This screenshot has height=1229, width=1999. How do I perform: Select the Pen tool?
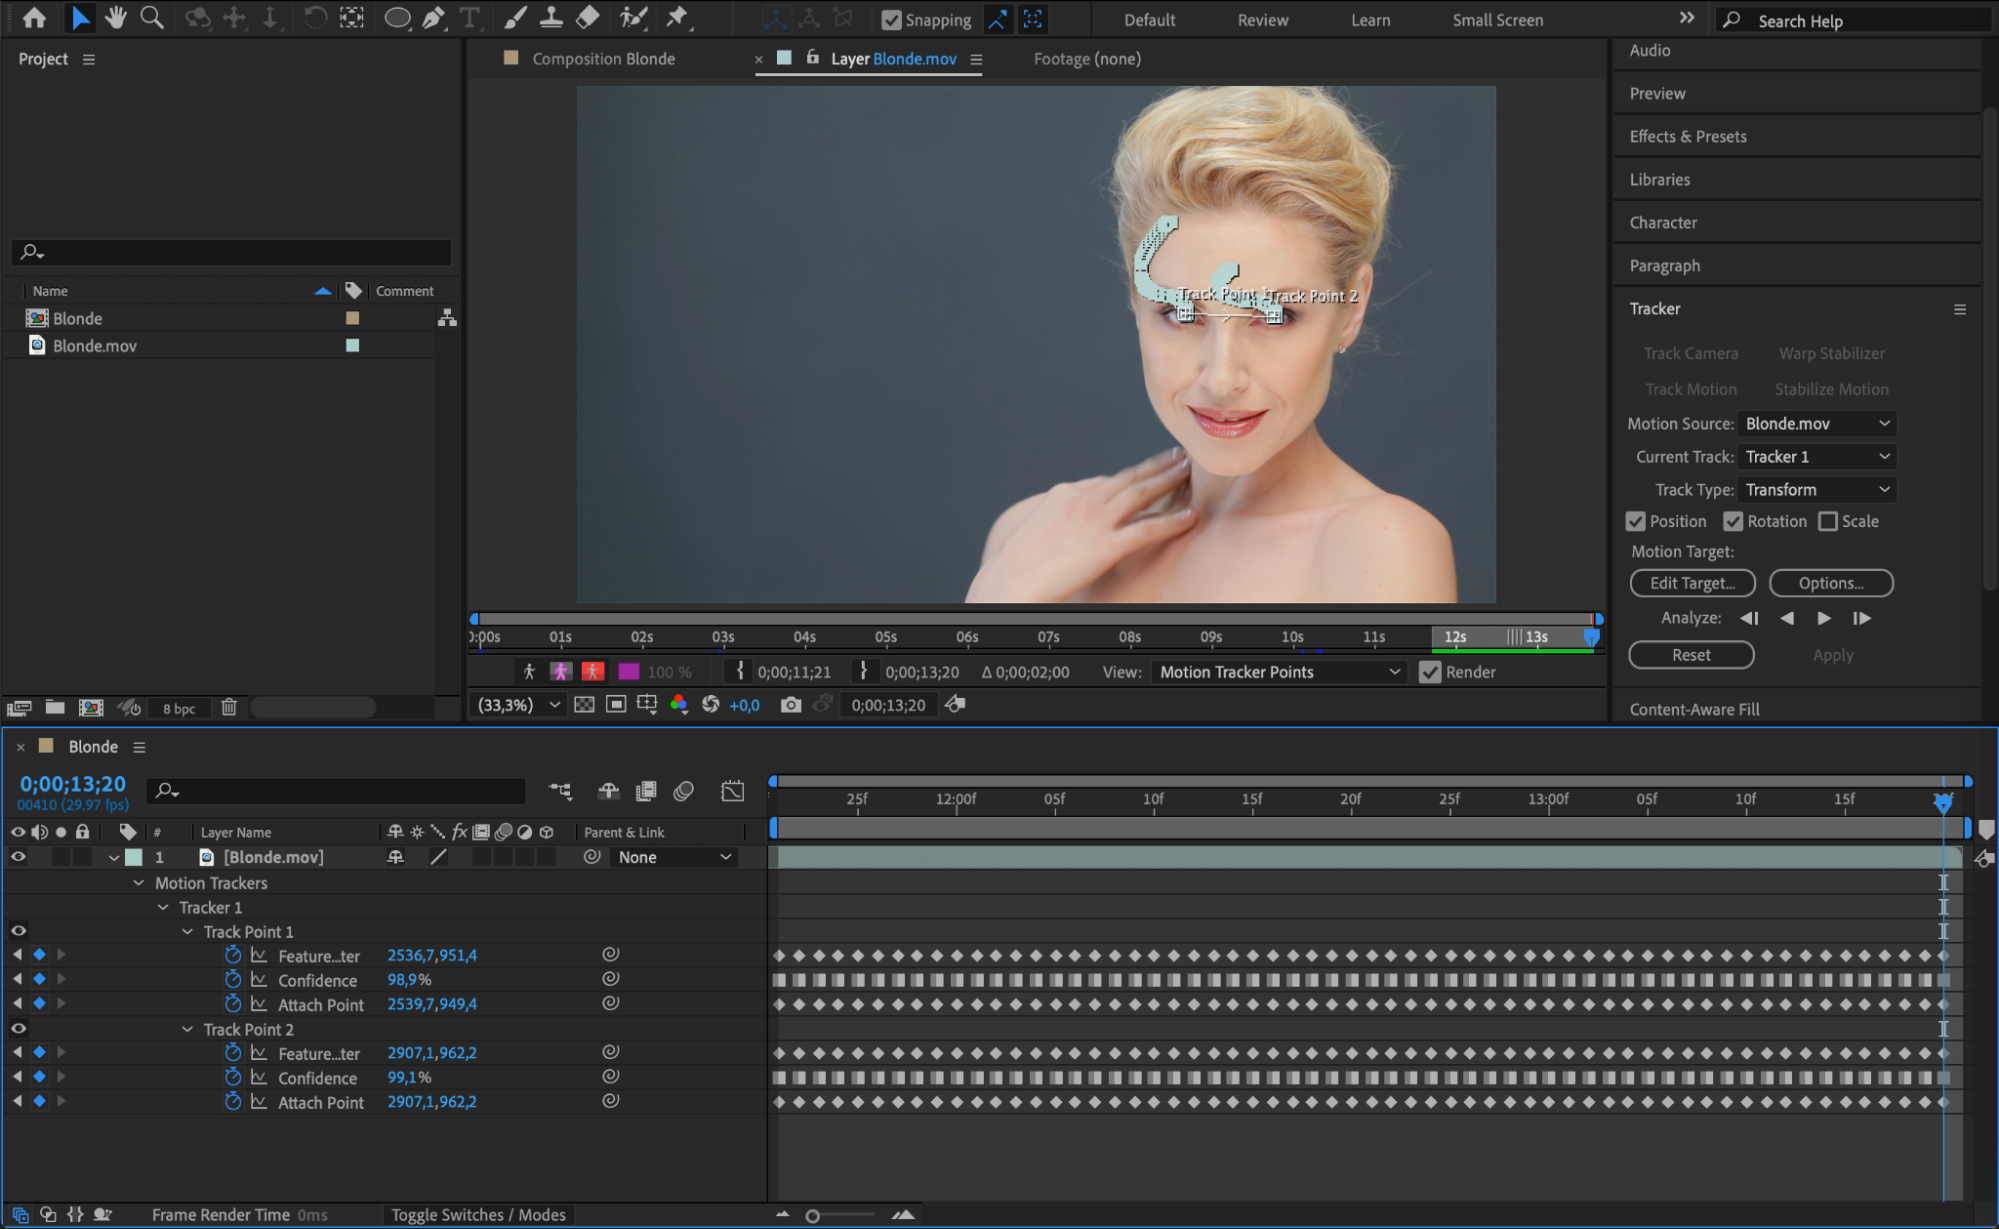(x=433, y=17)
